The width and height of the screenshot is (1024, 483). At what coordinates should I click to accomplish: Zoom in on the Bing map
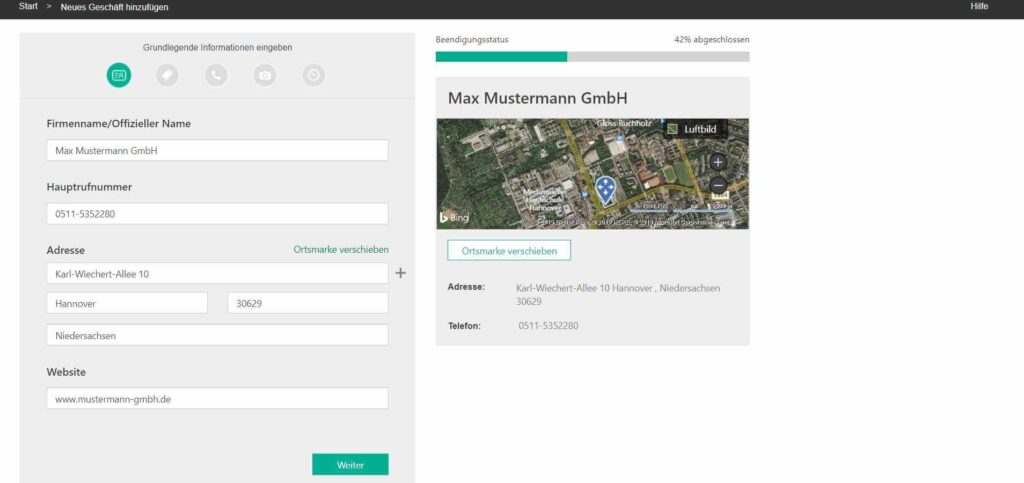(x=718, y=162)
